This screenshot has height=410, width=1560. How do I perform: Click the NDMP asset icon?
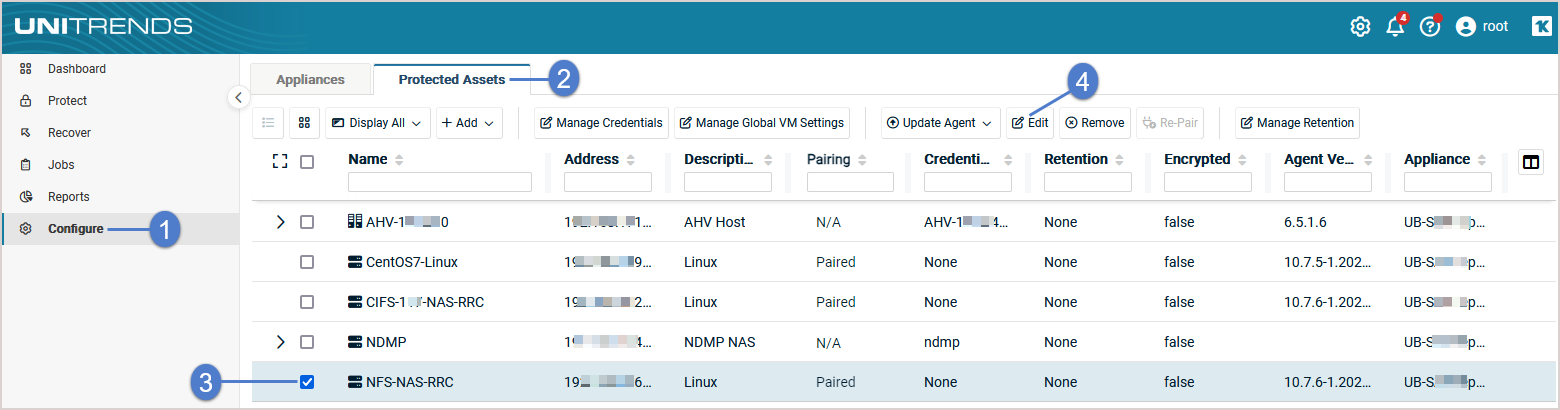(x=354, y=342)
